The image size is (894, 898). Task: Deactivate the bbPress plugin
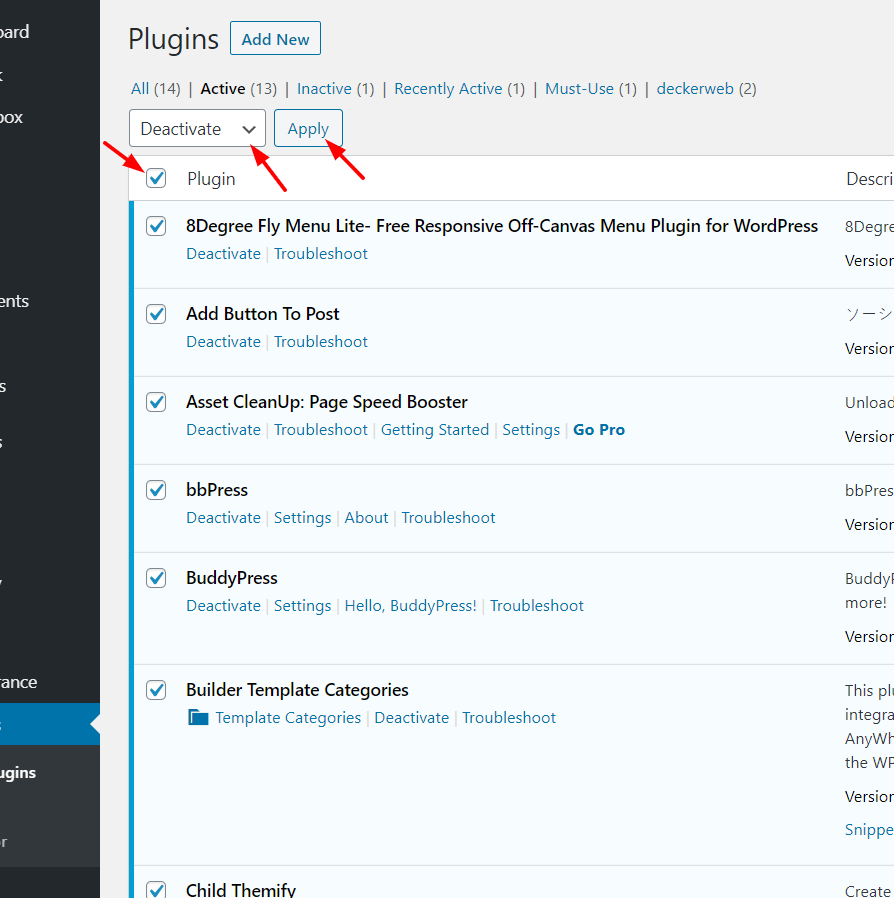coord(223,518)
